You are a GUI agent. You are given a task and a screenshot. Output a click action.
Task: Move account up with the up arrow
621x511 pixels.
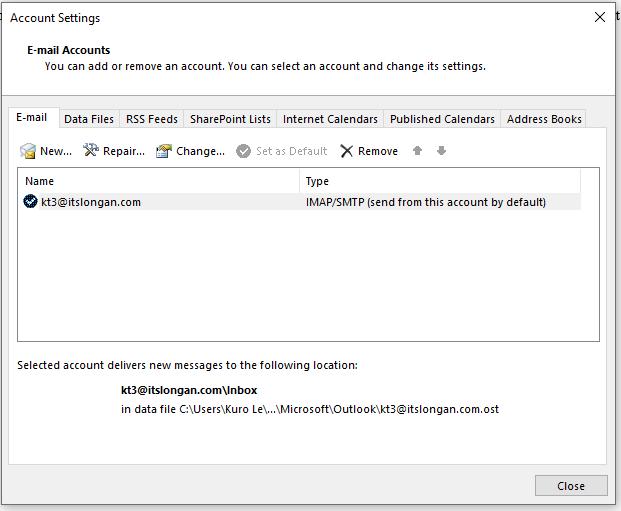[x=418, y=151]
